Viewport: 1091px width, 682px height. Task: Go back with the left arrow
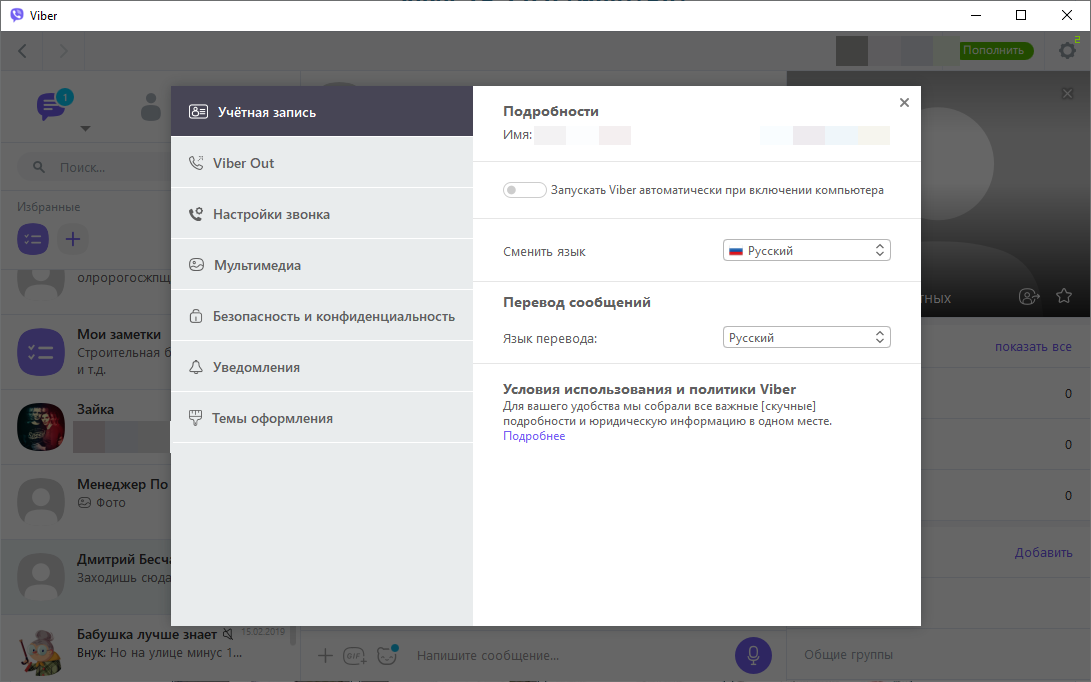pyautogui.click(x=23, y=51)
